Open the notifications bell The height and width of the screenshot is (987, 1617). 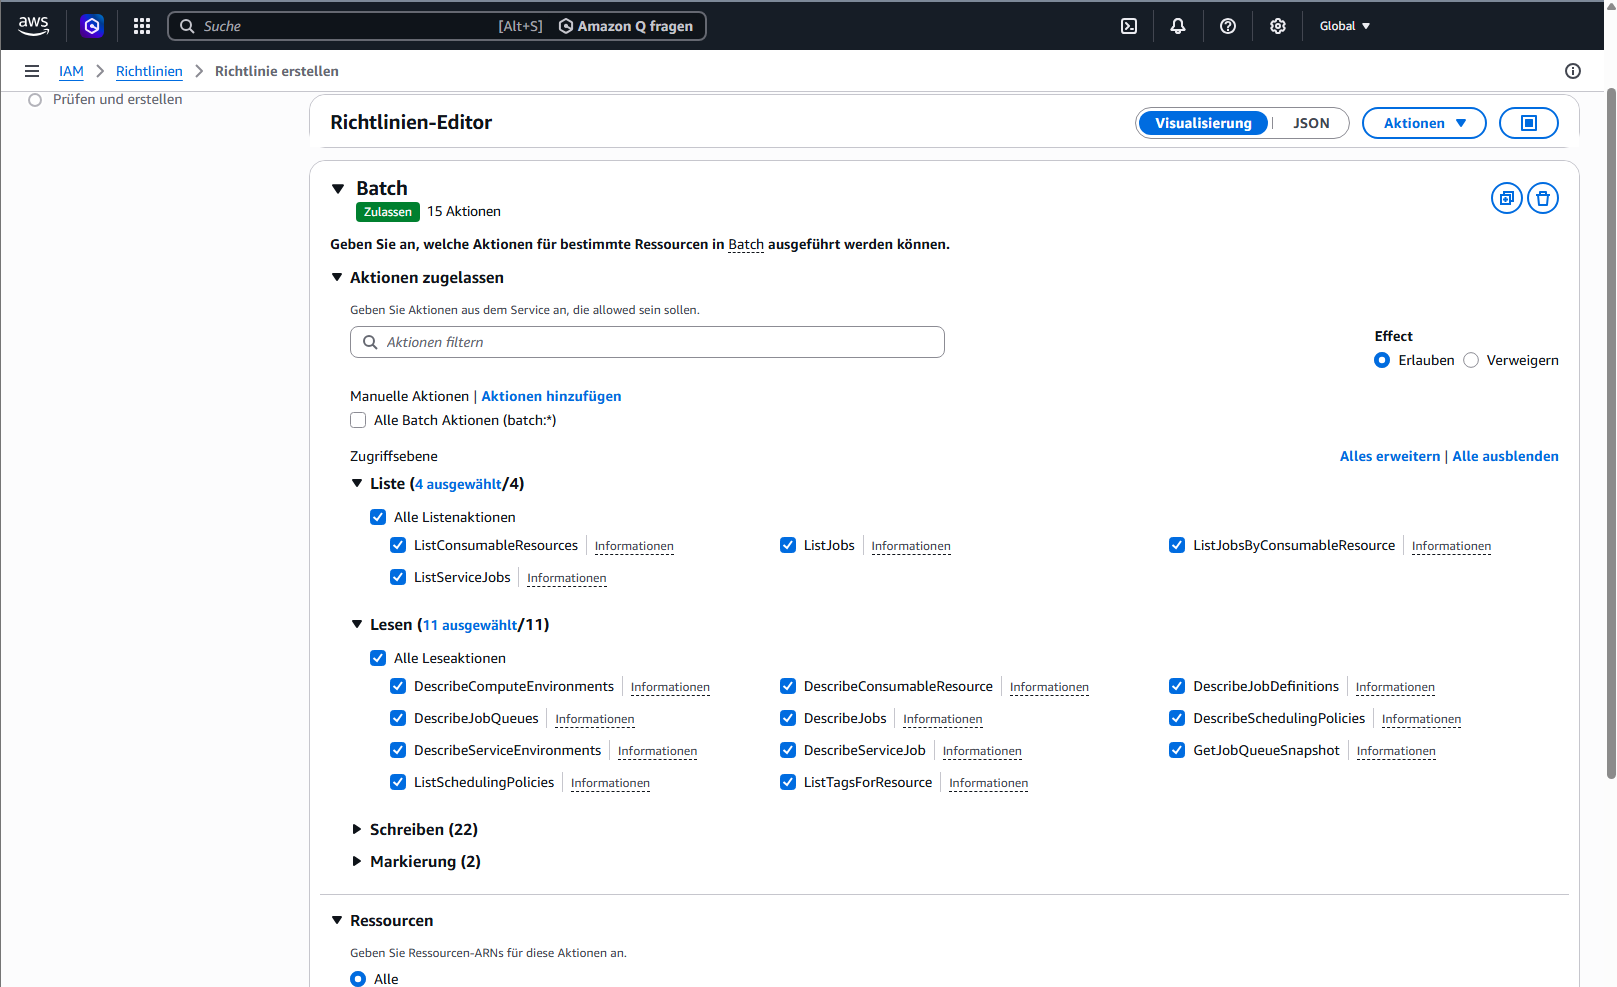click(1178, 26)
